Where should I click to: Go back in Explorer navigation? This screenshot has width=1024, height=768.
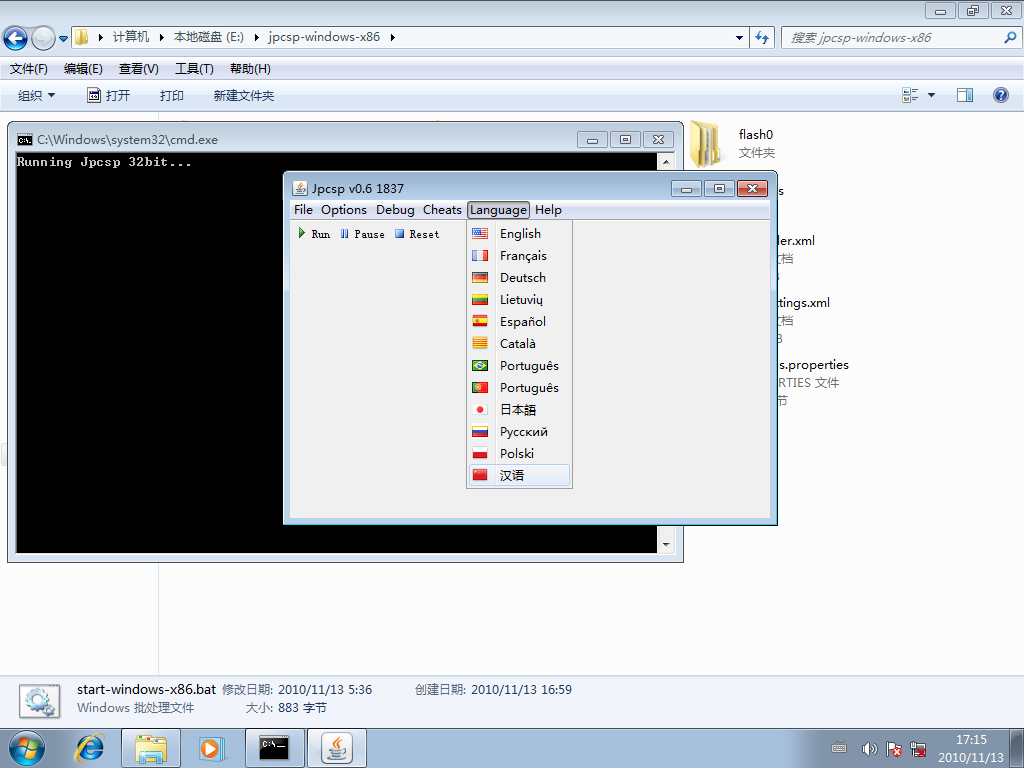point(15,38)
